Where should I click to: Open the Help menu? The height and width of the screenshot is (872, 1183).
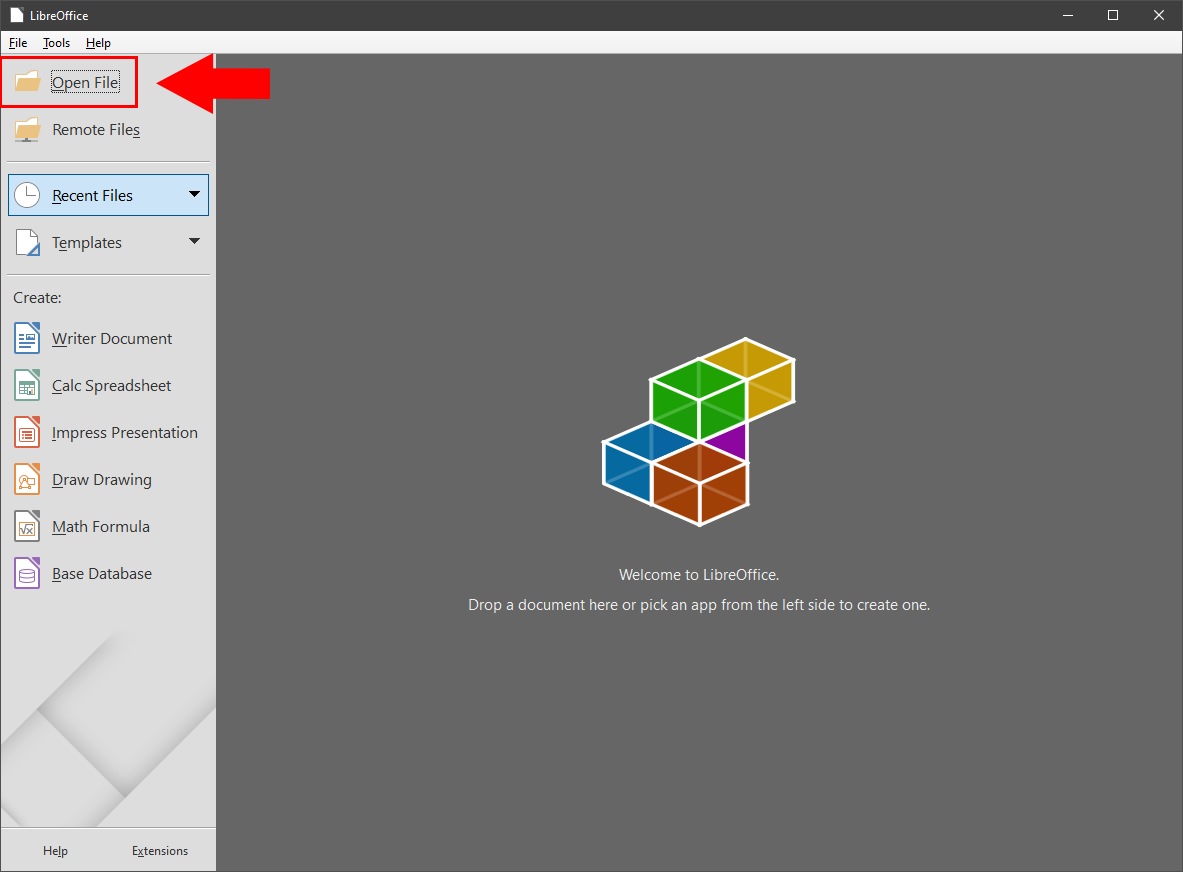tap(98, 43)
